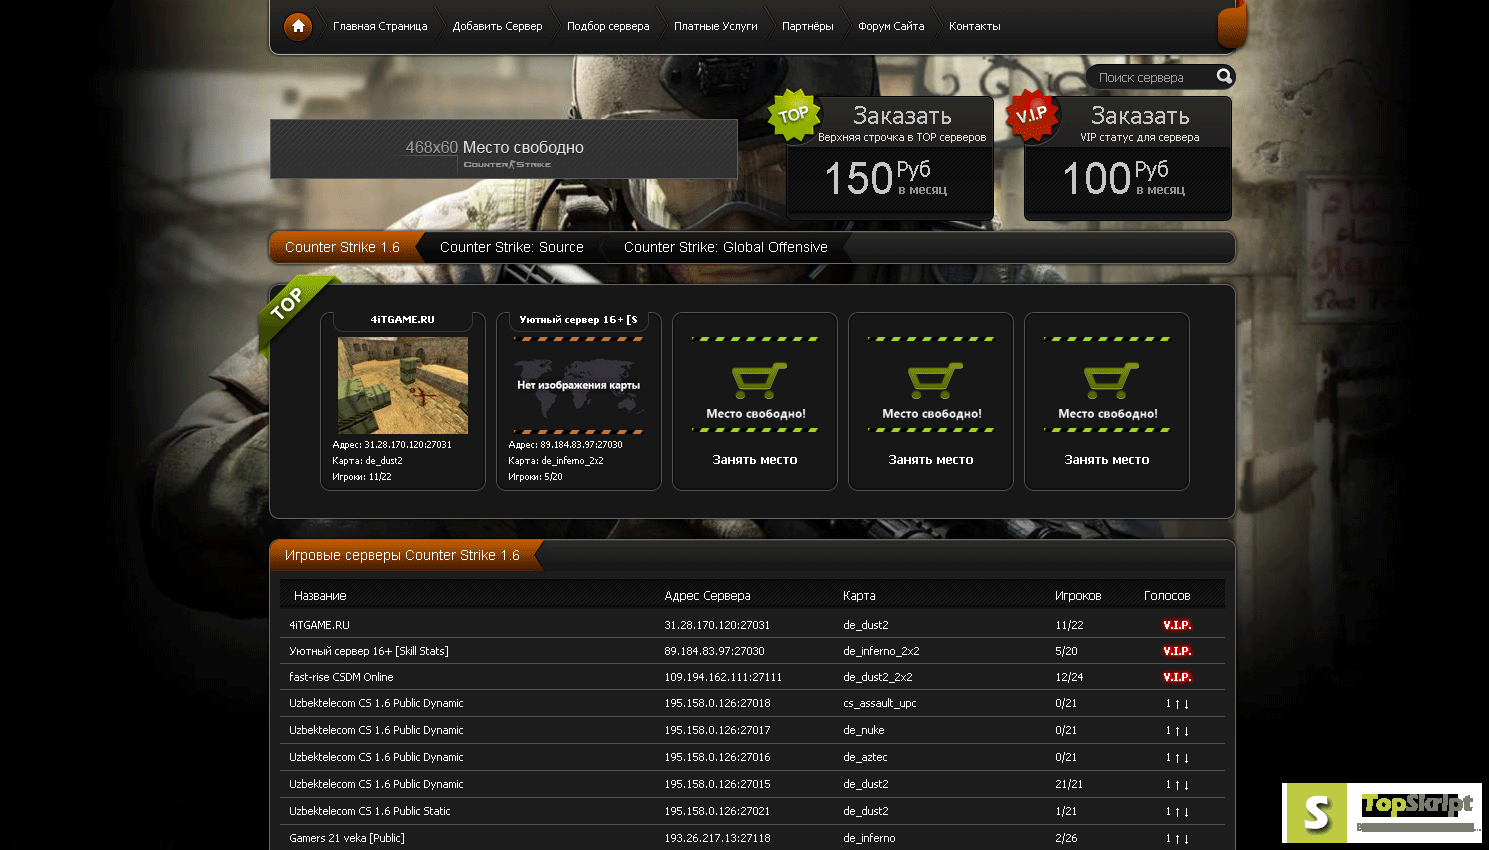Open 4iTGAME.RU server in the list
Screen dimensions: 1489x850
319,625
